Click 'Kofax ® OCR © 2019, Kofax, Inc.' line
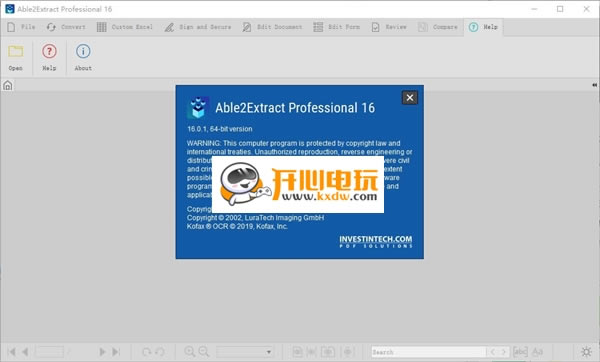Screen dimensions: 600x362 (x=237, y=226)
